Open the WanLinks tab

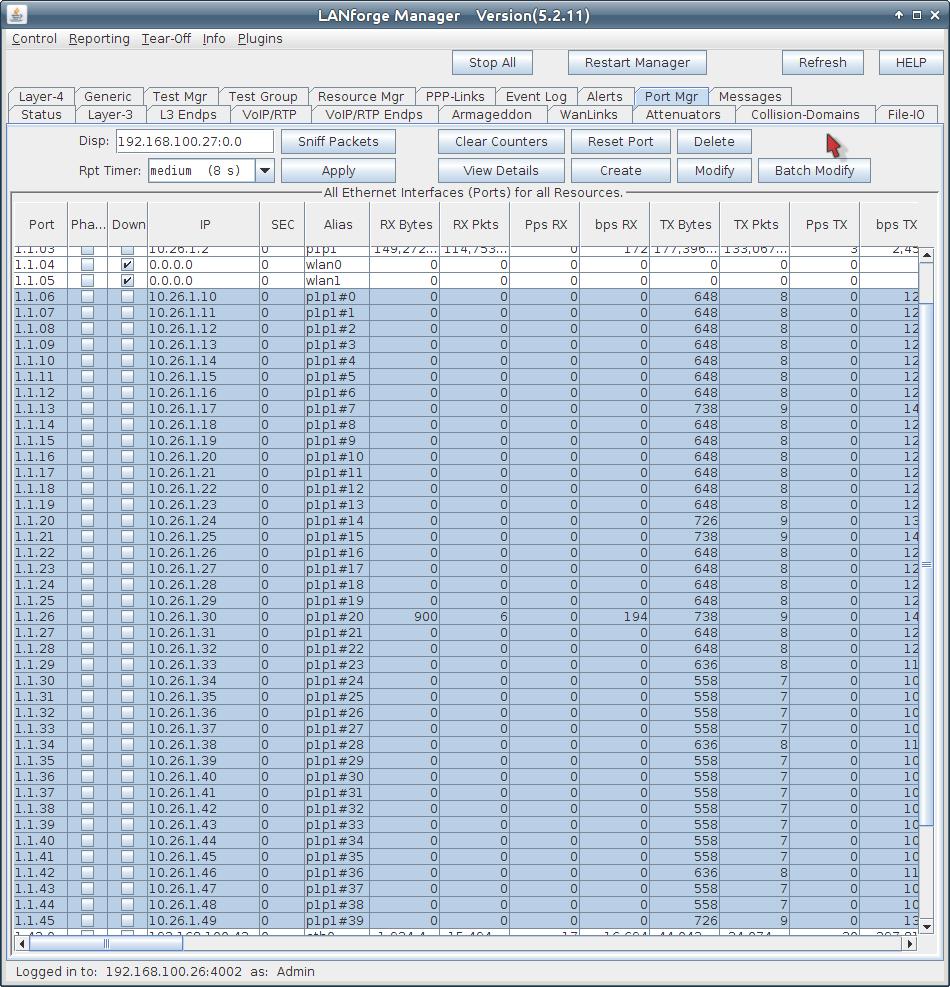[589, 115]
